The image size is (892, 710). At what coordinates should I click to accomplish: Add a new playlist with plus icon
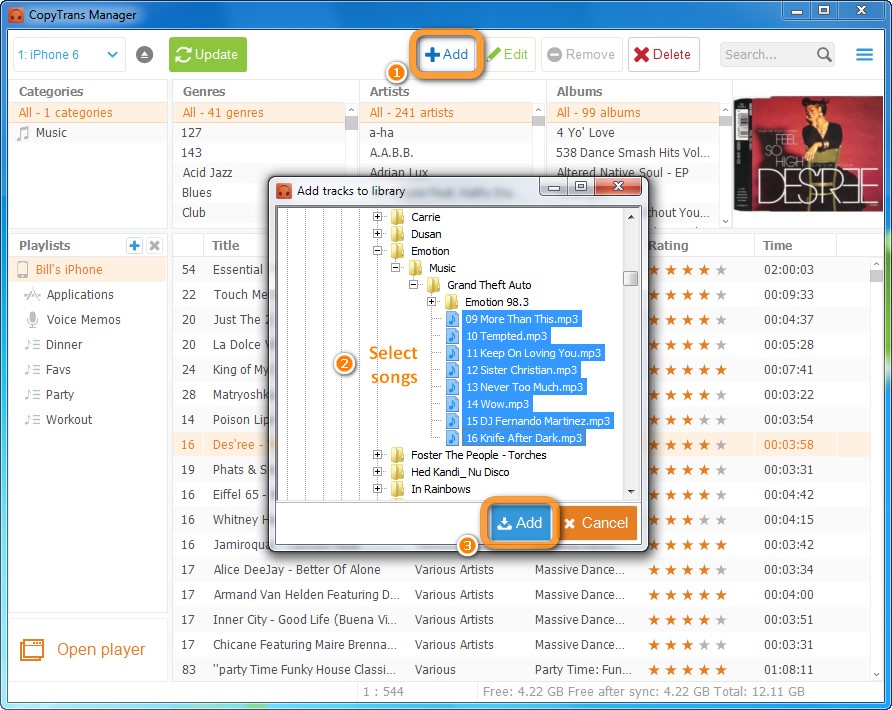point(134,246)
